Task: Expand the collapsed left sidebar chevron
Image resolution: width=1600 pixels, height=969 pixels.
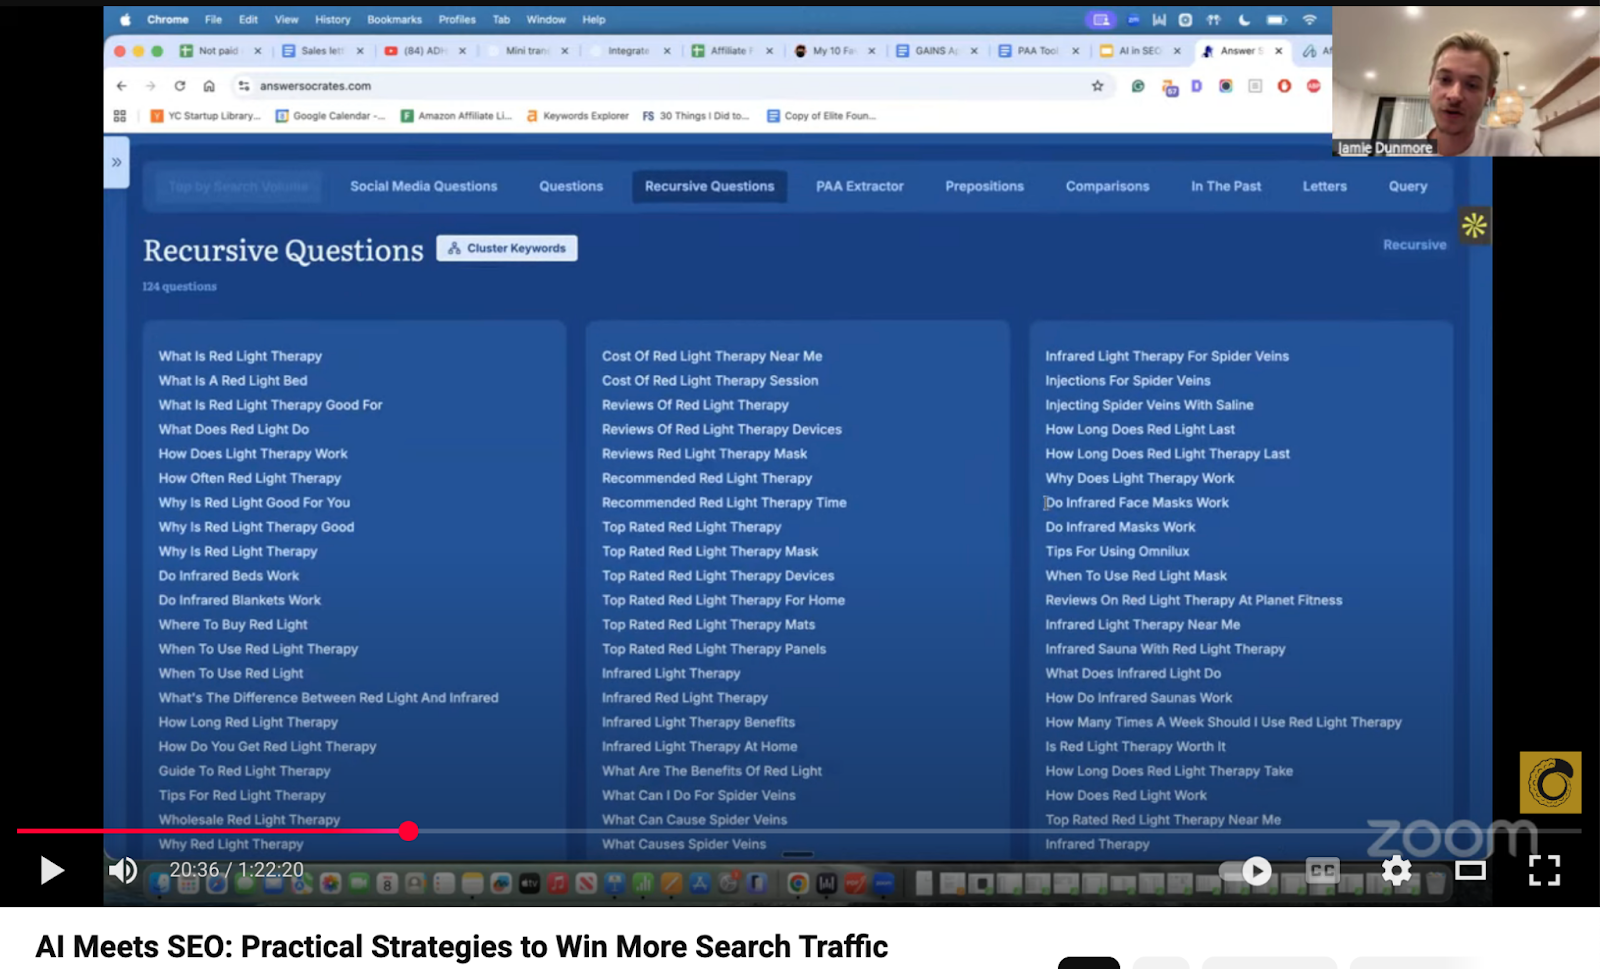Action: 117,161
